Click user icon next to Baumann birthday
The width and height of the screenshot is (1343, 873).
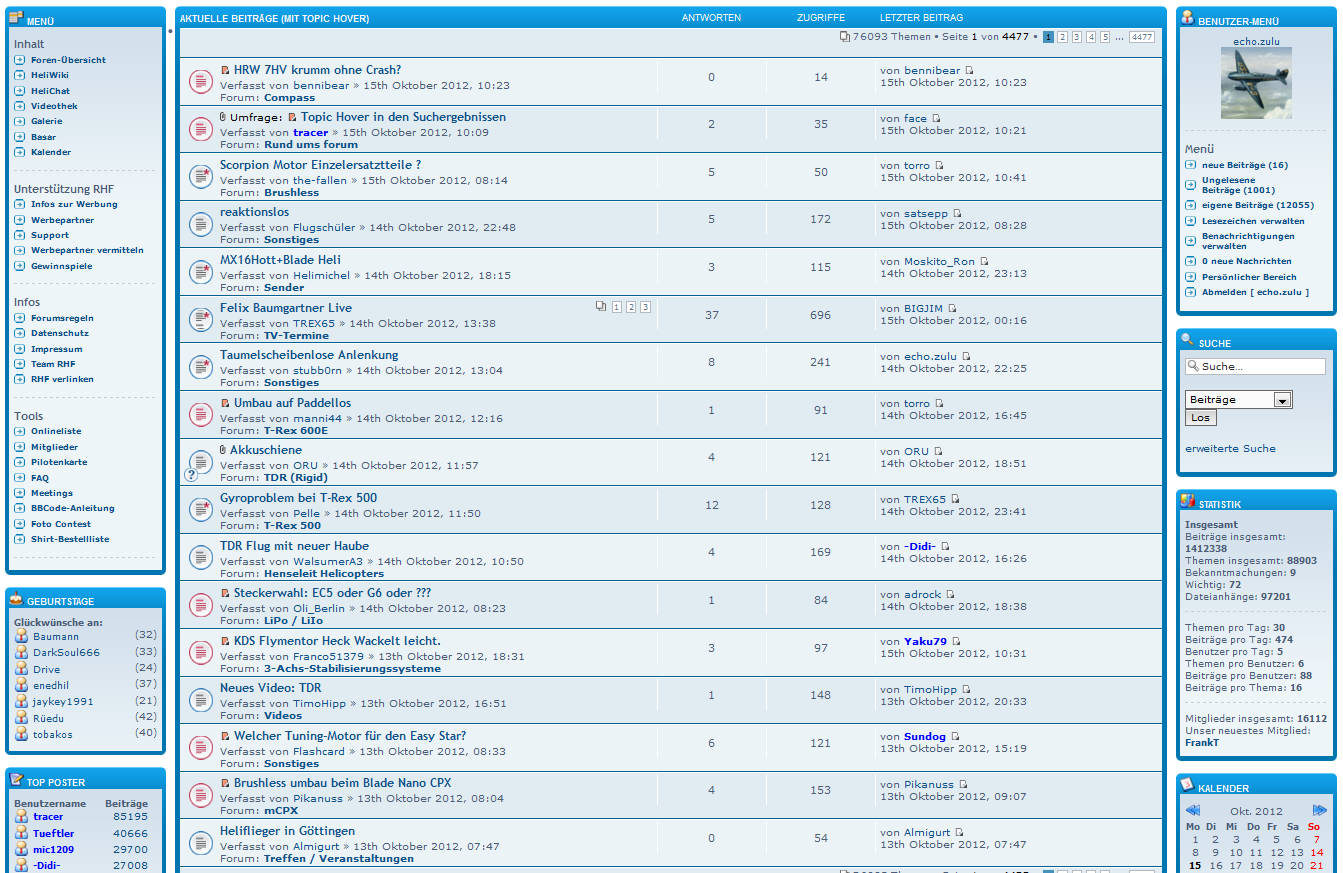coord(20,636)
